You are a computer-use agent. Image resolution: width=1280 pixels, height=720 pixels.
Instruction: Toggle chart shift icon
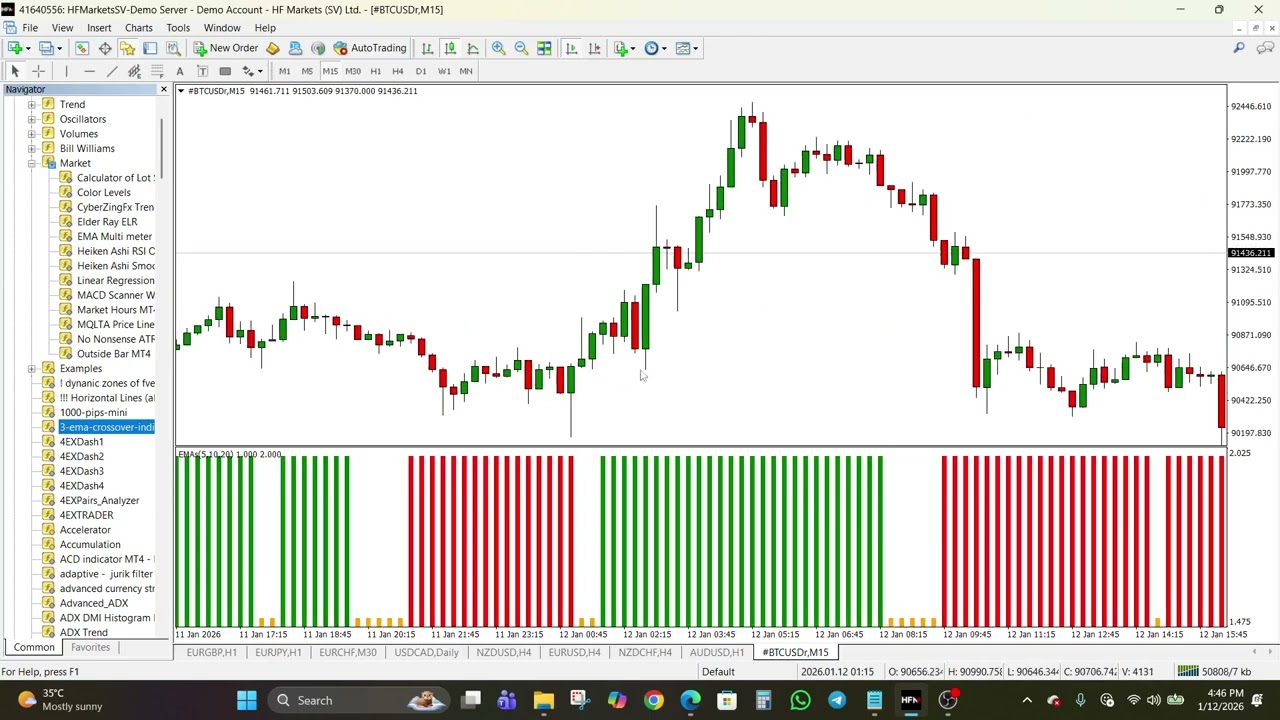[594, 48]
